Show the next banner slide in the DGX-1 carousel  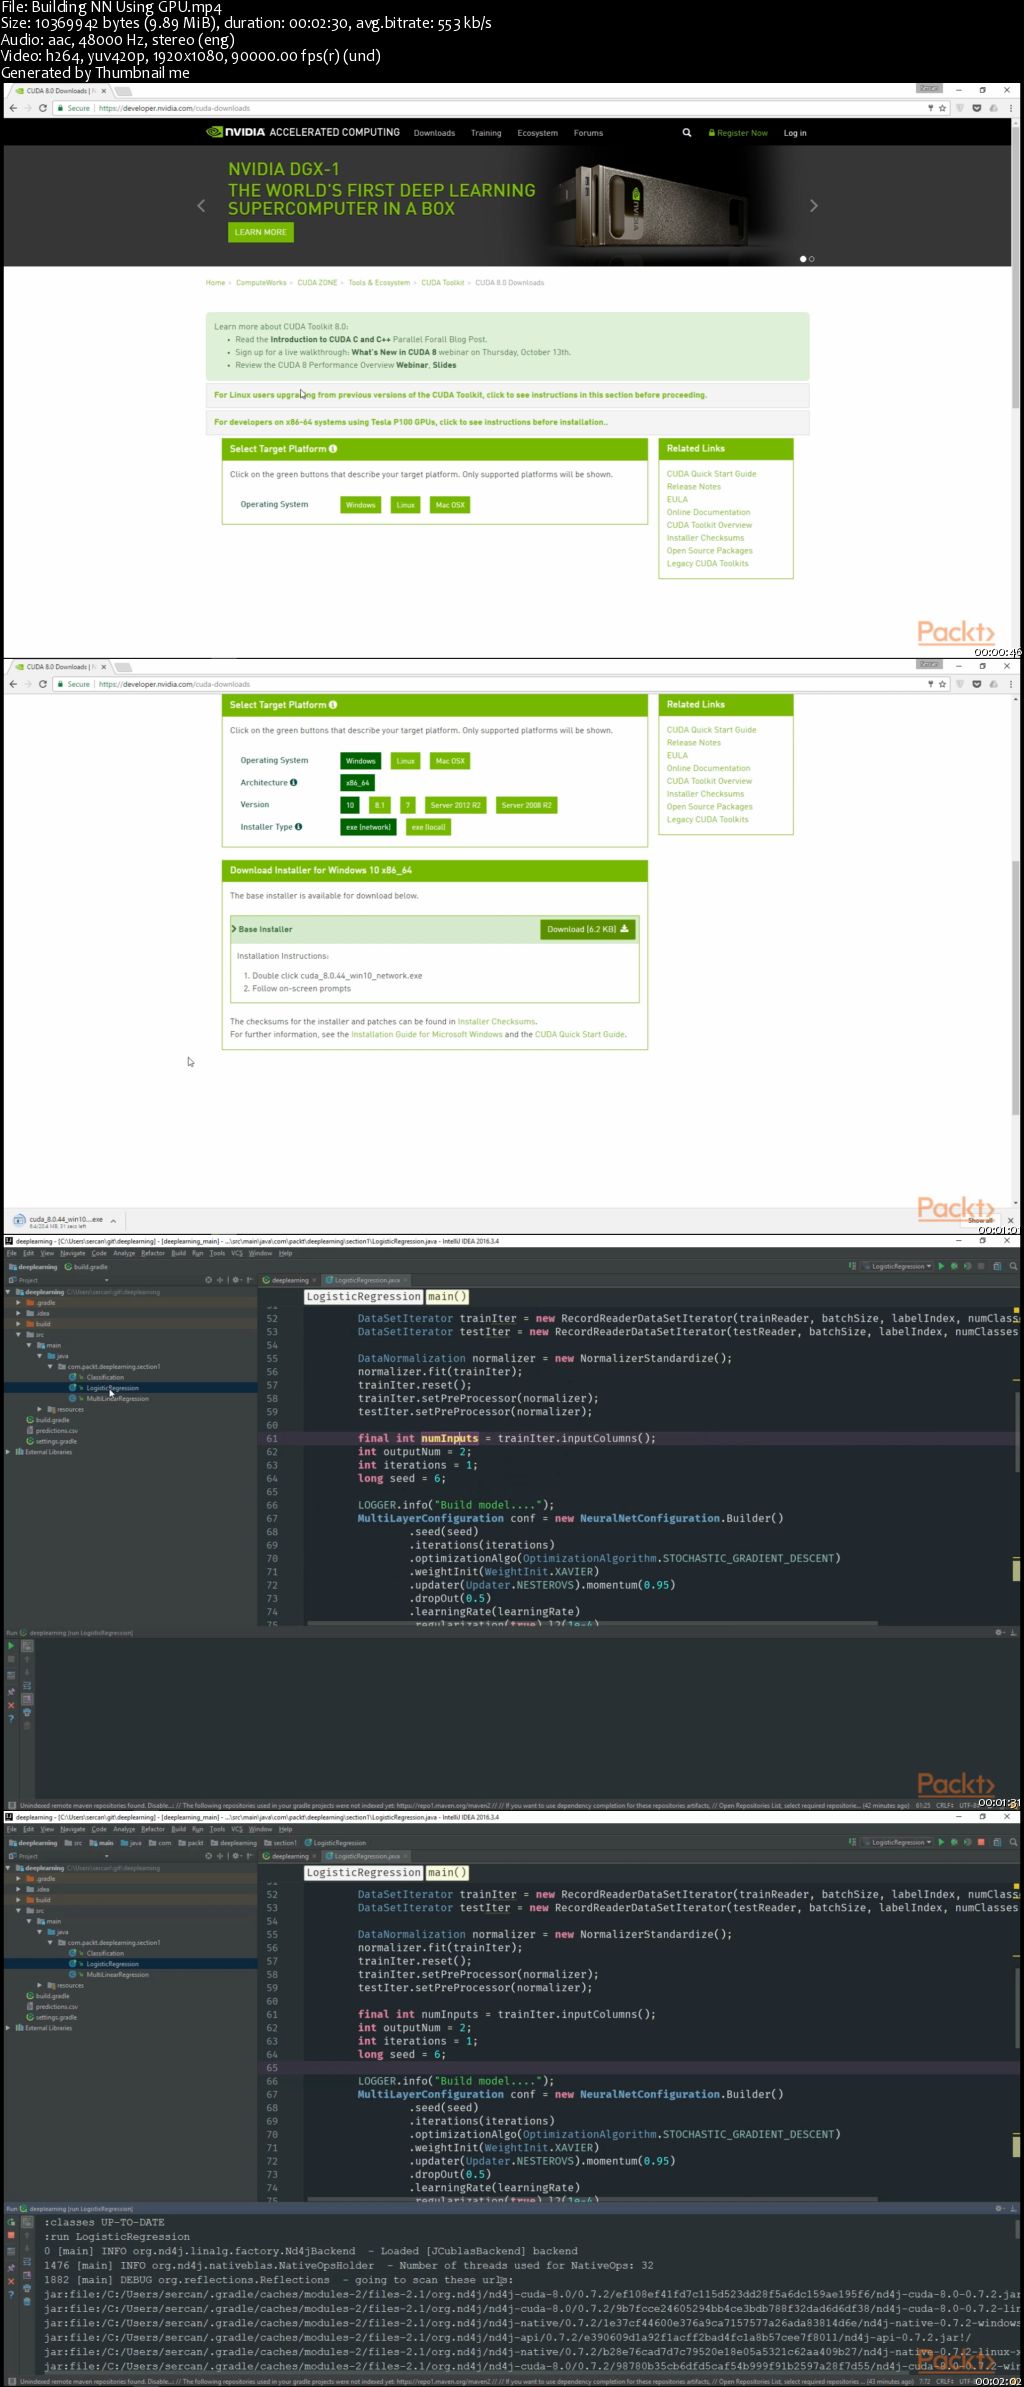point(814,205)
